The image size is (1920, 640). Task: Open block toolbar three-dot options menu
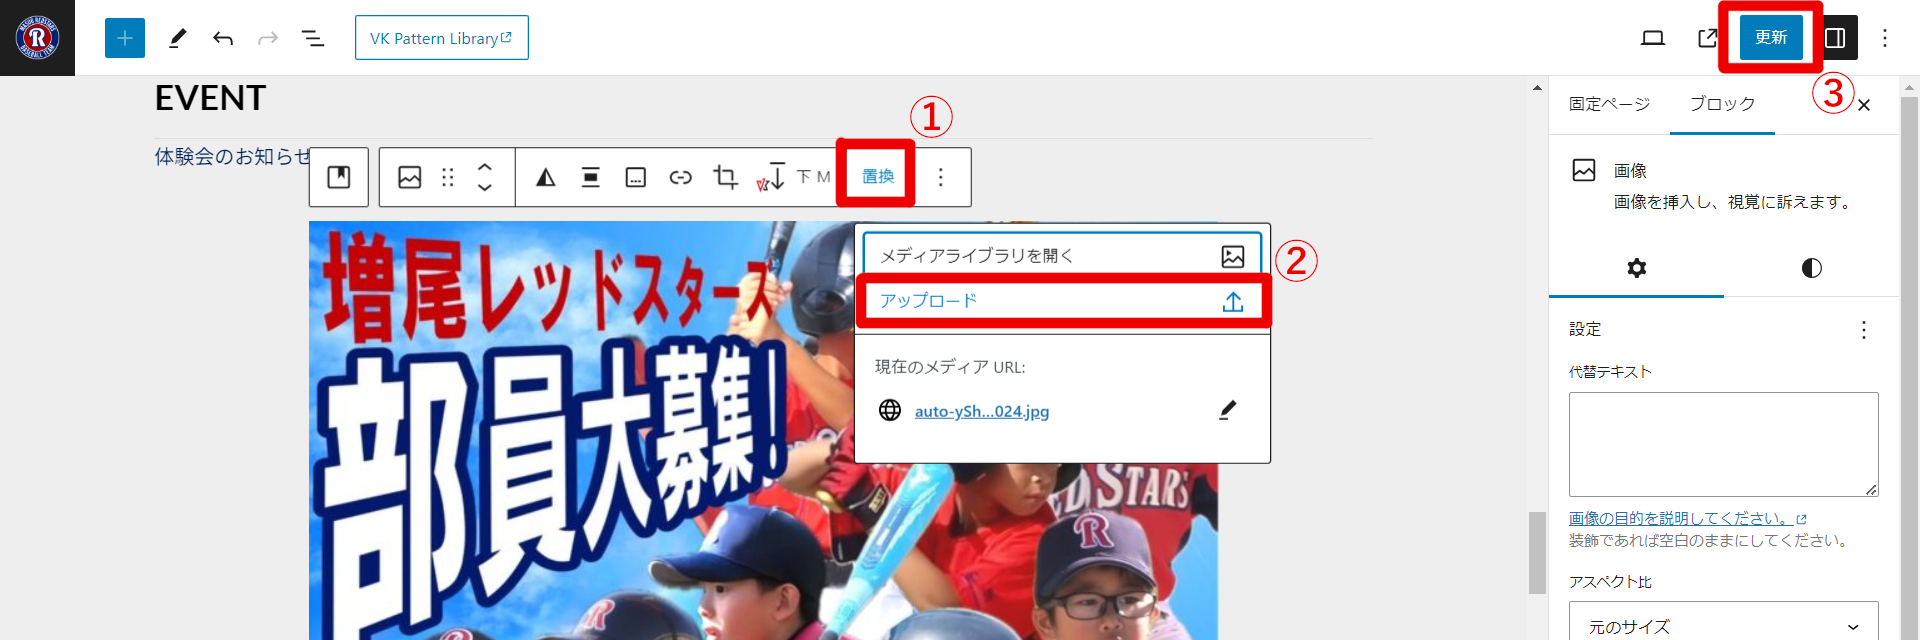pyautogui.click(x=940, y=177)
